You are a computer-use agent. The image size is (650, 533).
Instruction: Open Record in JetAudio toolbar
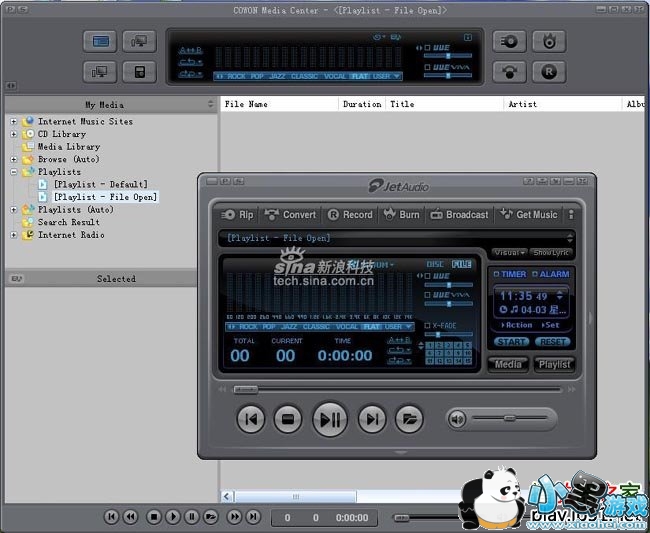coord(350,215)
